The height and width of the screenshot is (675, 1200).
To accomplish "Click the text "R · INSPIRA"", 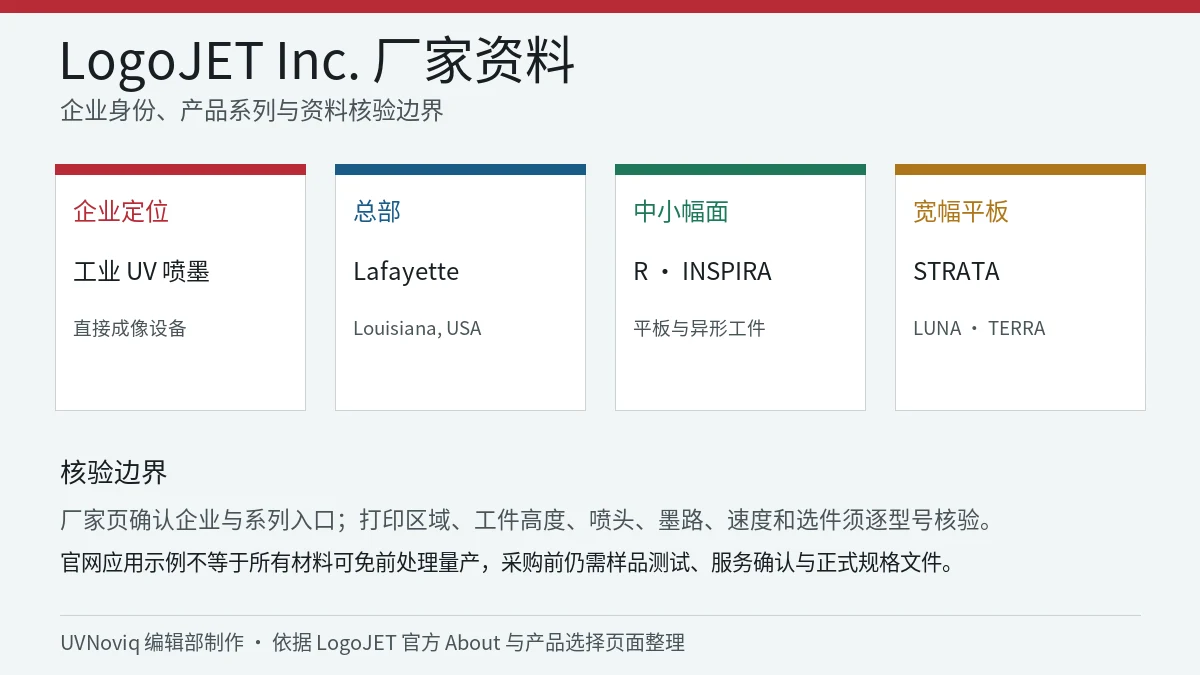I will [702, 271].
